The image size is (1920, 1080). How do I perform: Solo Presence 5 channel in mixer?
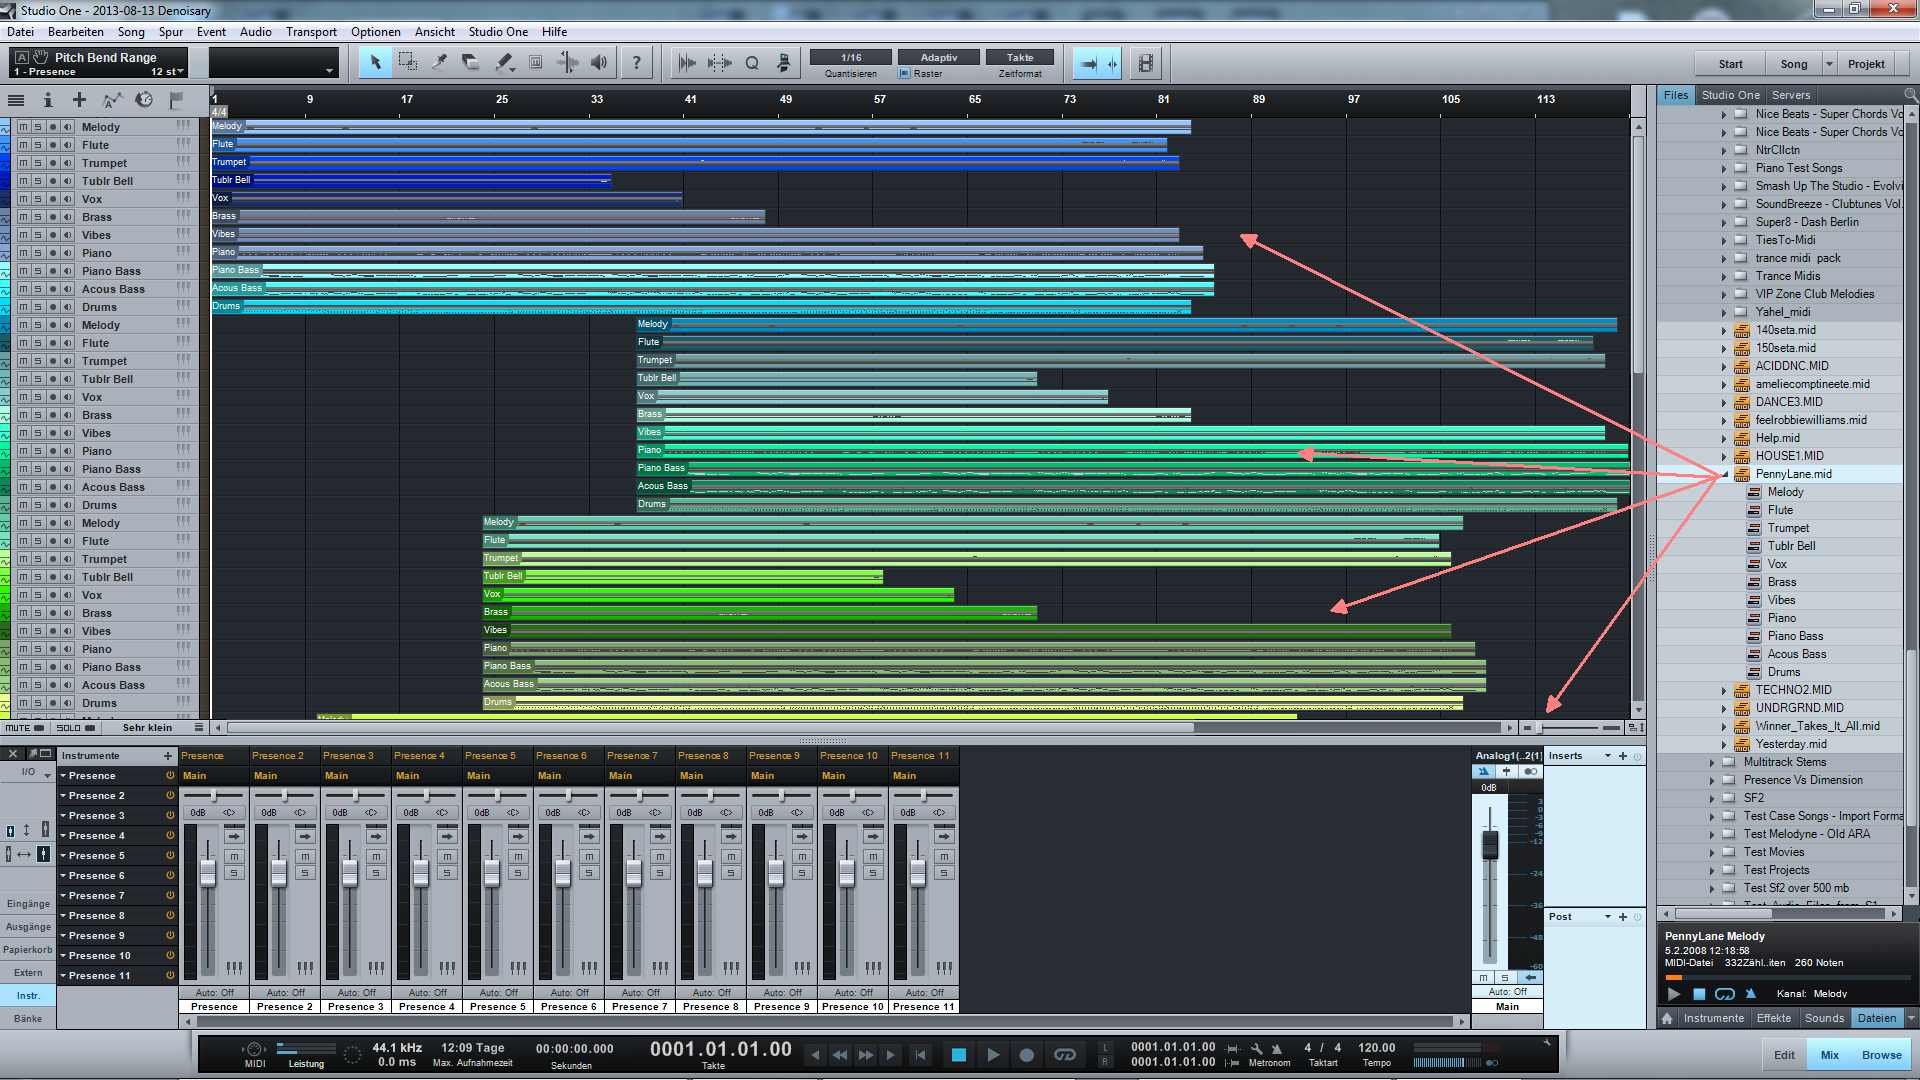click(518, 873)
